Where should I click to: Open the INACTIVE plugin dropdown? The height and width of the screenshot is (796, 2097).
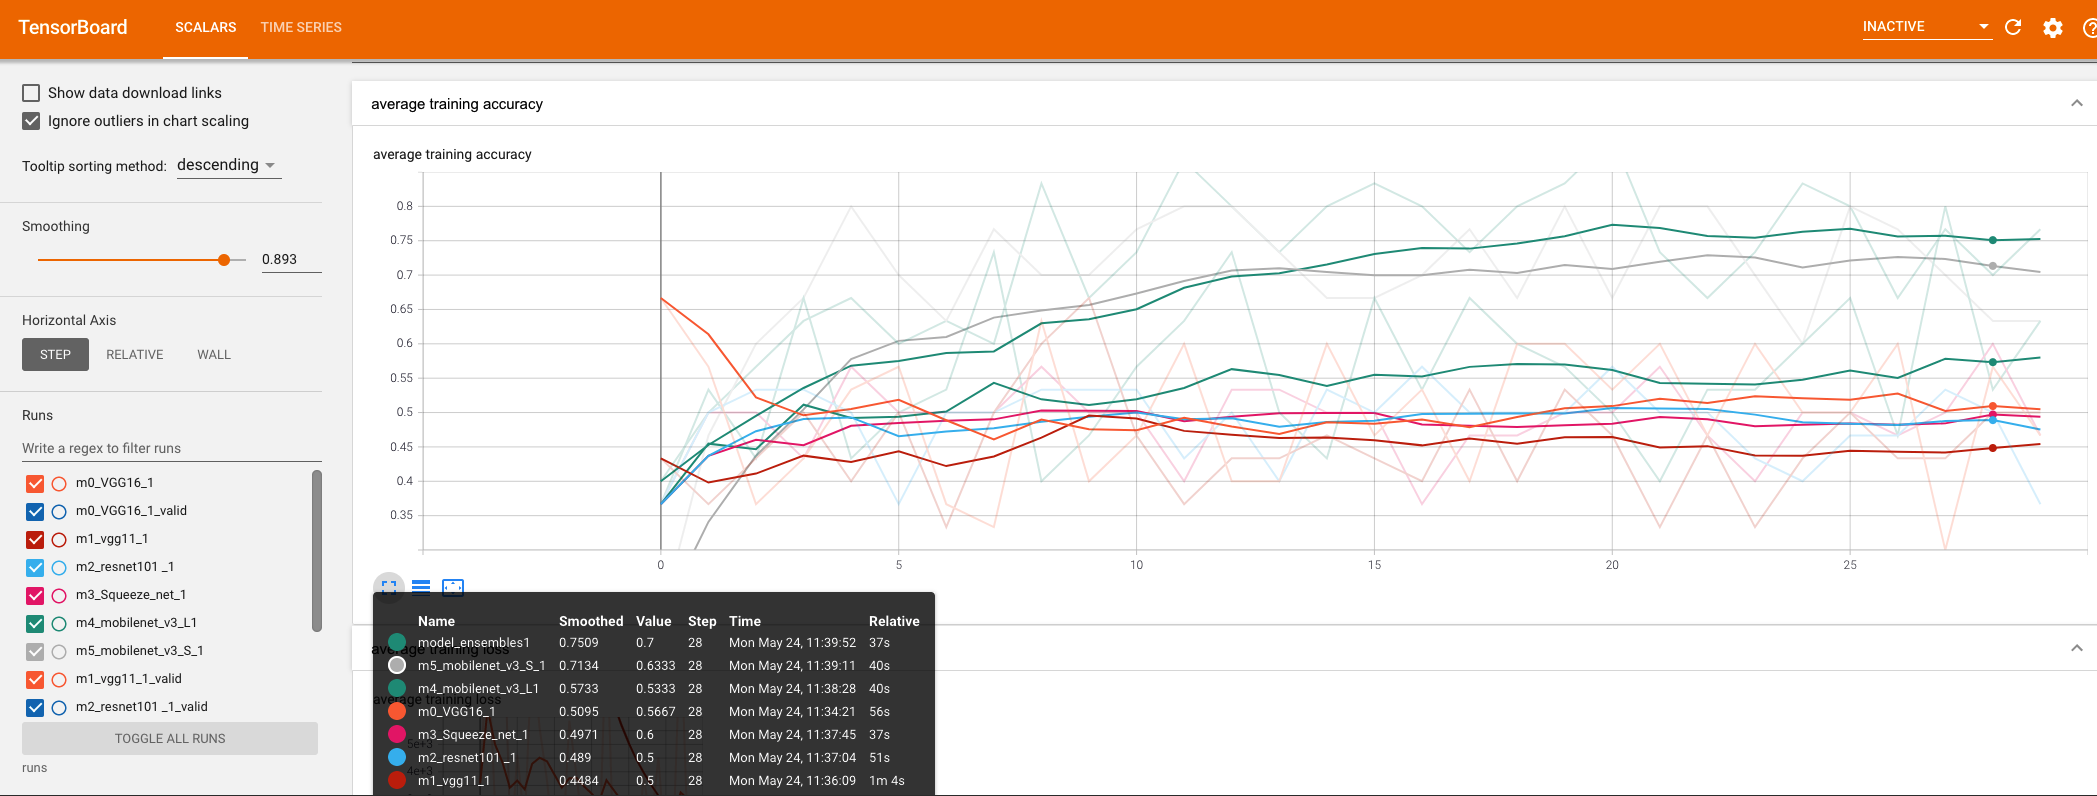[1926, 27]
